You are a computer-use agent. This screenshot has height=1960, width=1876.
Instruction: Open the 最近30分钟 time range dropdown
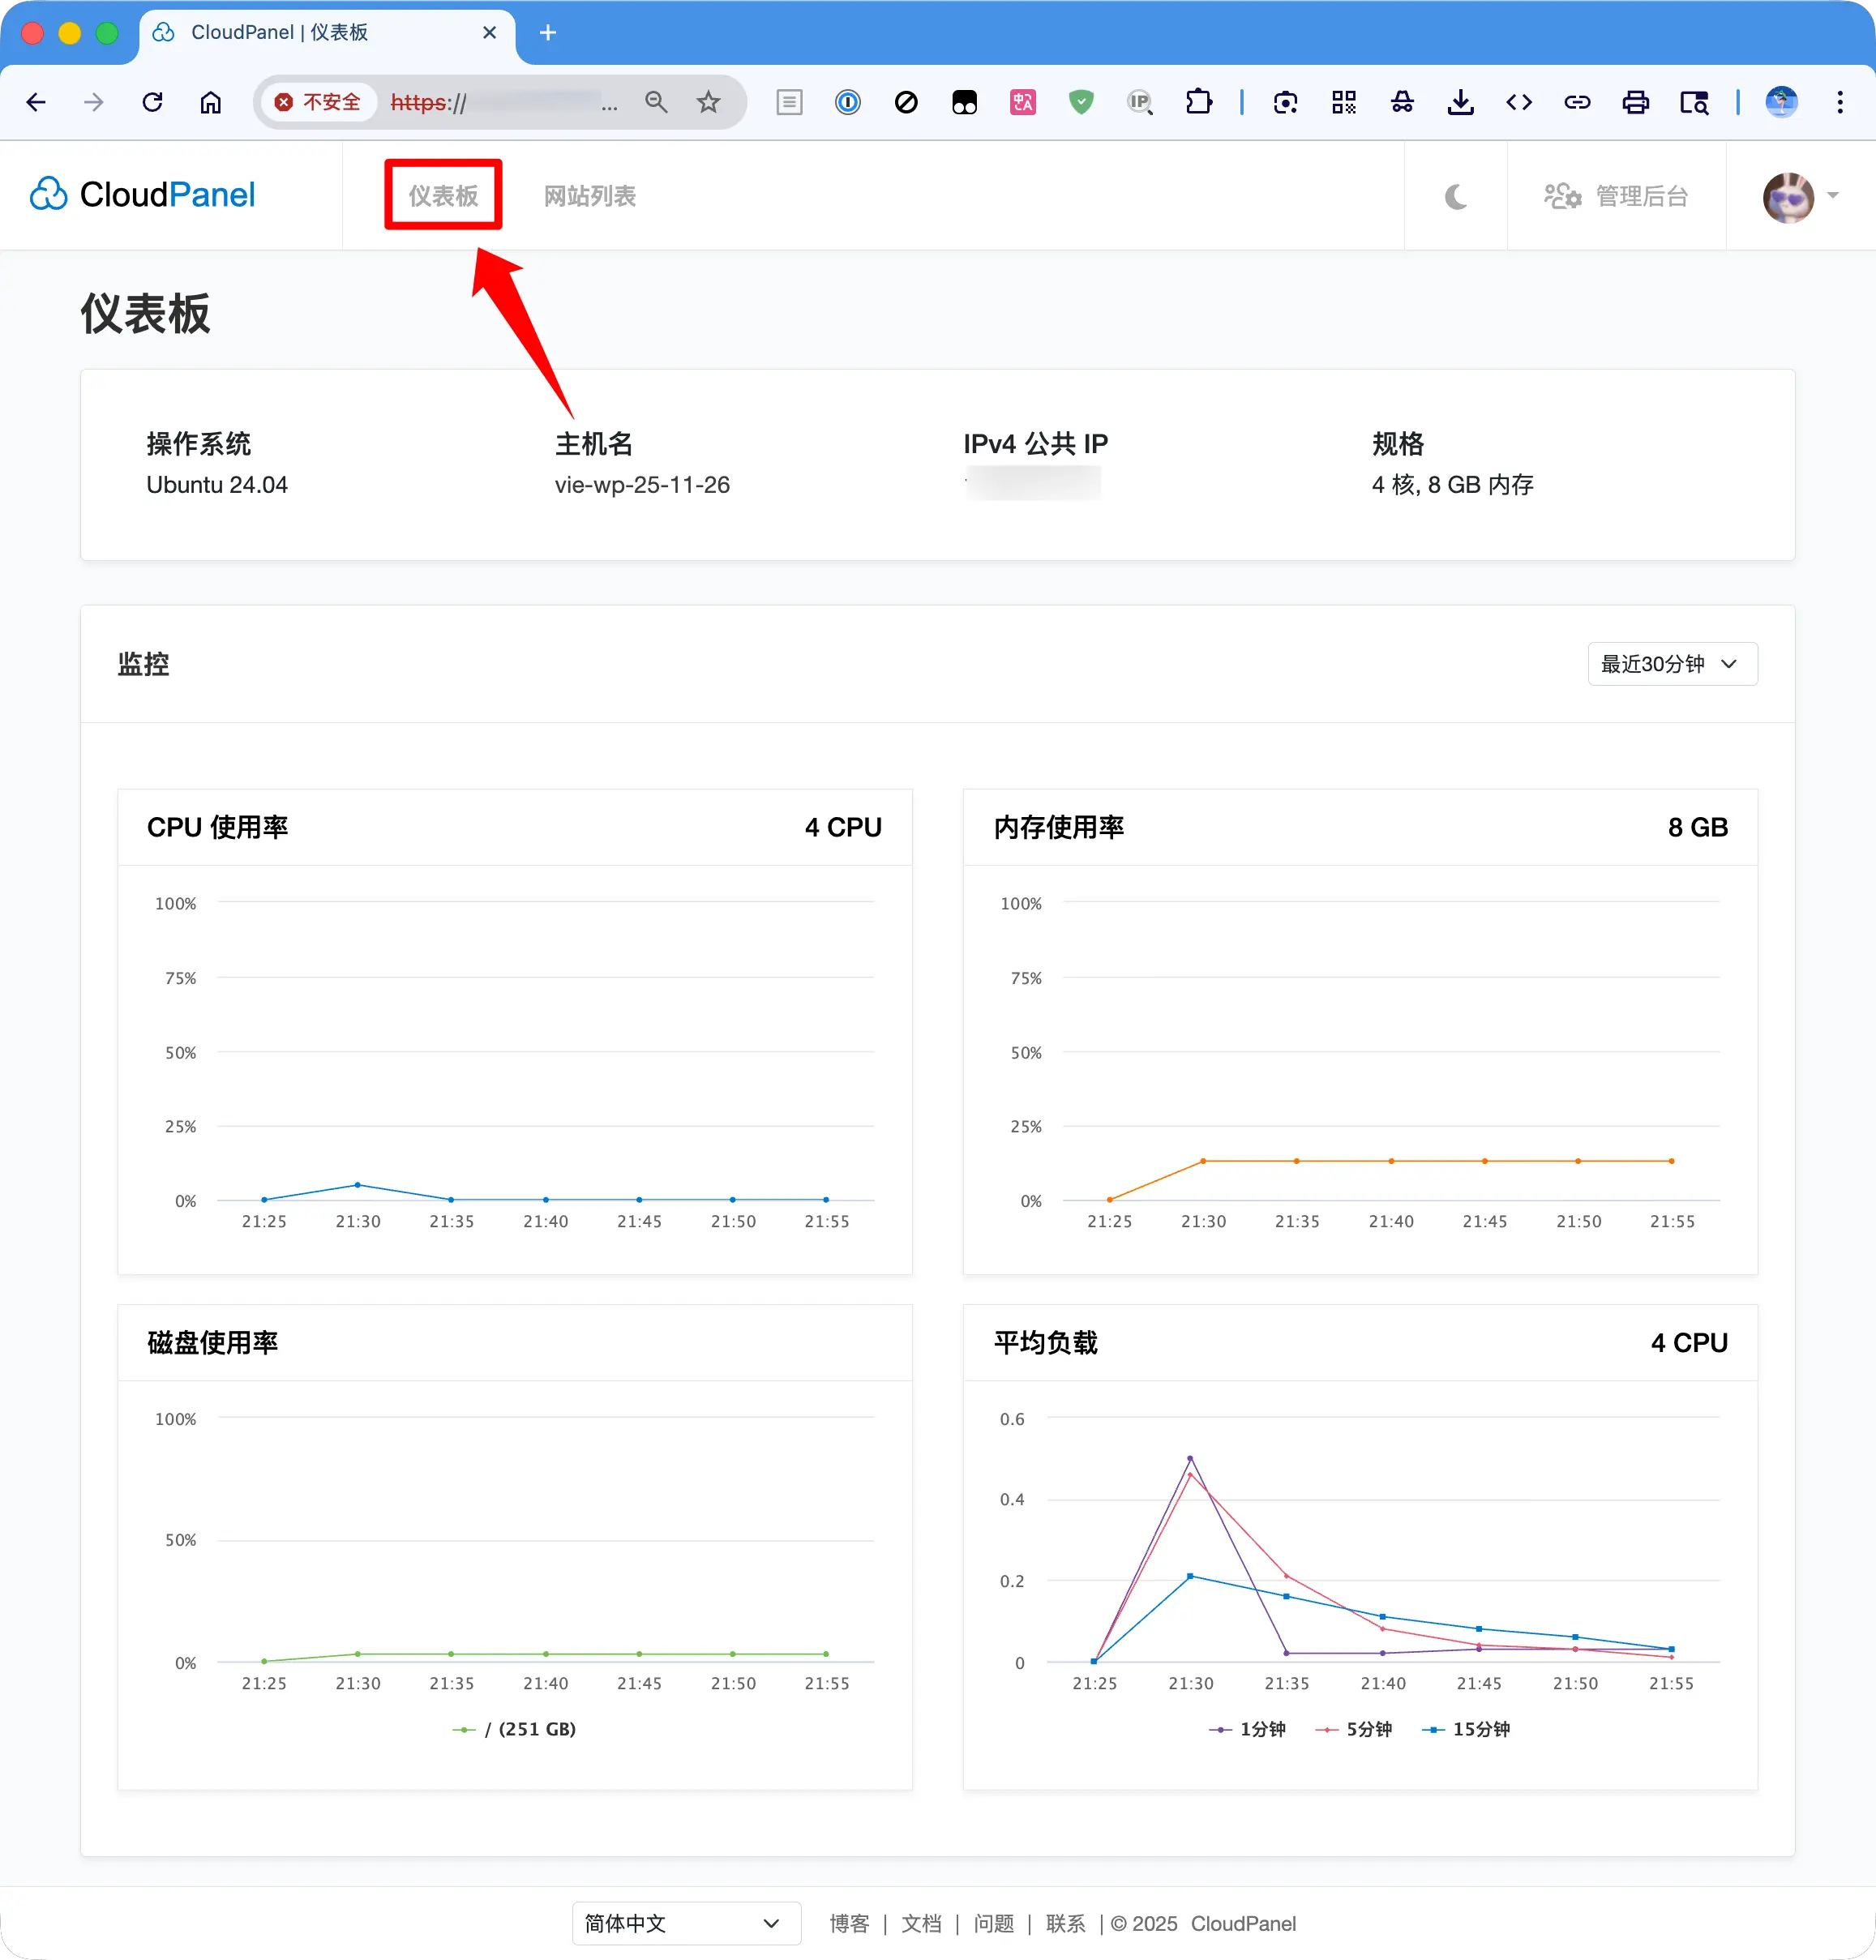[x=1671, y=664]
